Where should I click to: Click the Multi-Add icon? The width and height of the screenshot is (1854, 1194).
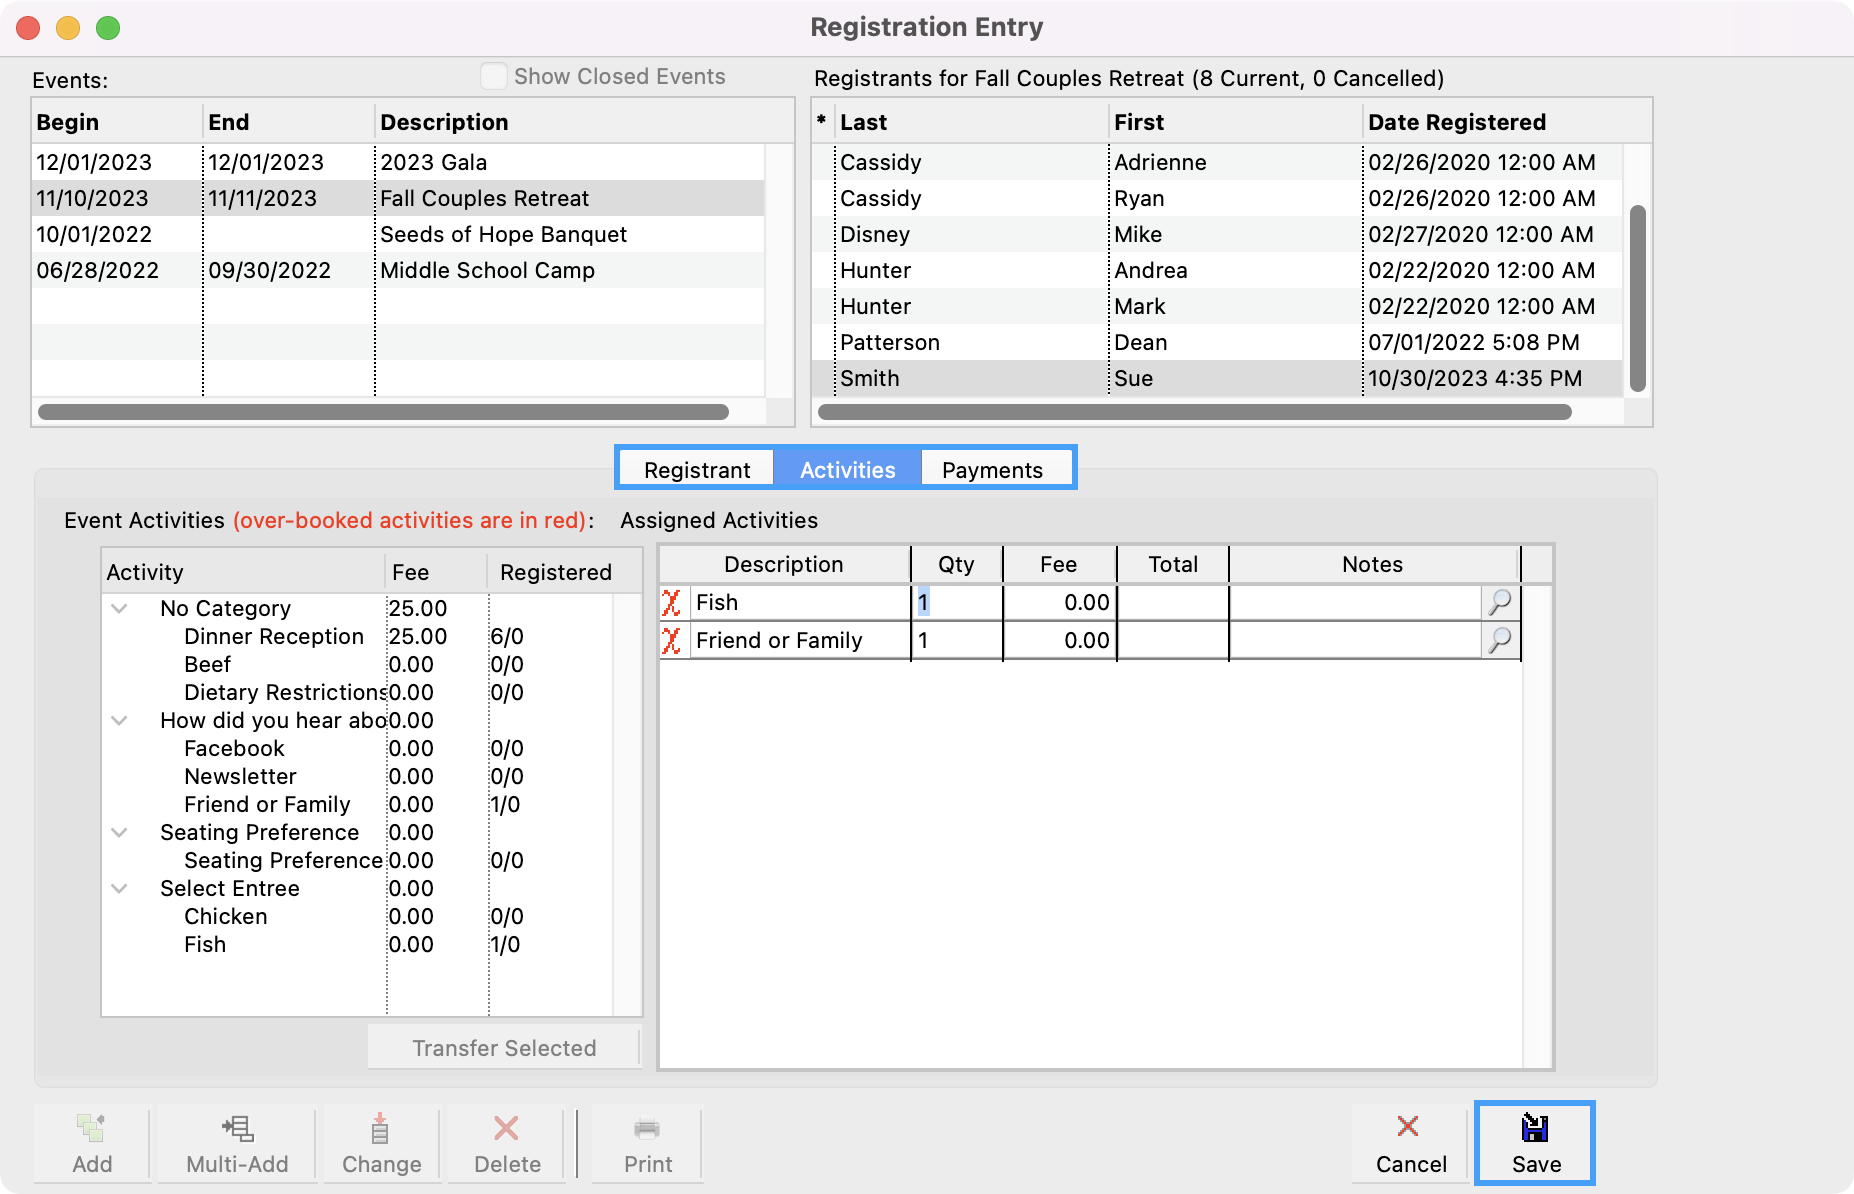coord(237,1129)
